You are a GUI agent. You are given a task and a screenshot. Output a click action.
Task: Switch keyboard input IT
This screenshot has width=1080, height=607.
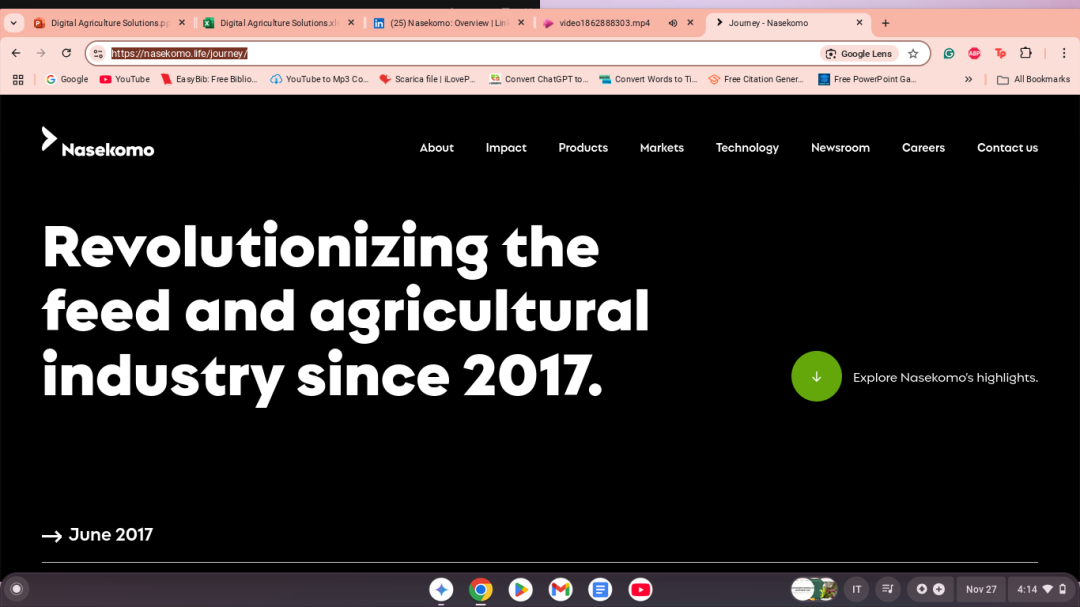tap(856, 589)
